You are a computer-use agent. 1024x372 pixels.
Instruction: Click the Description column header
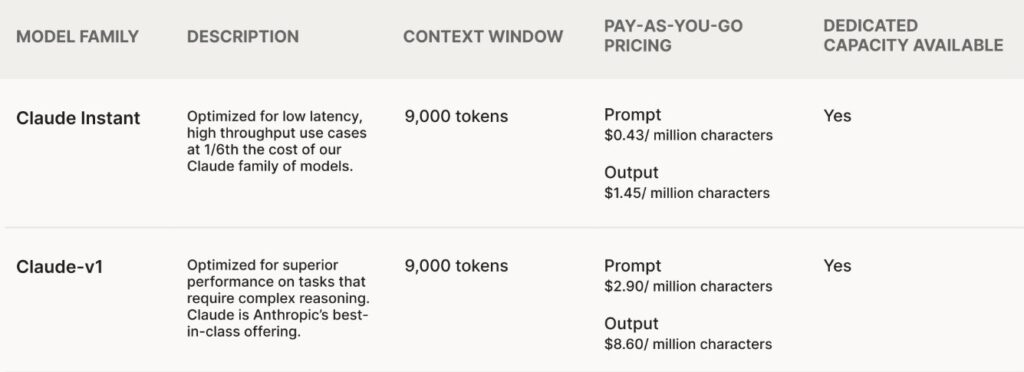point(243,37)
